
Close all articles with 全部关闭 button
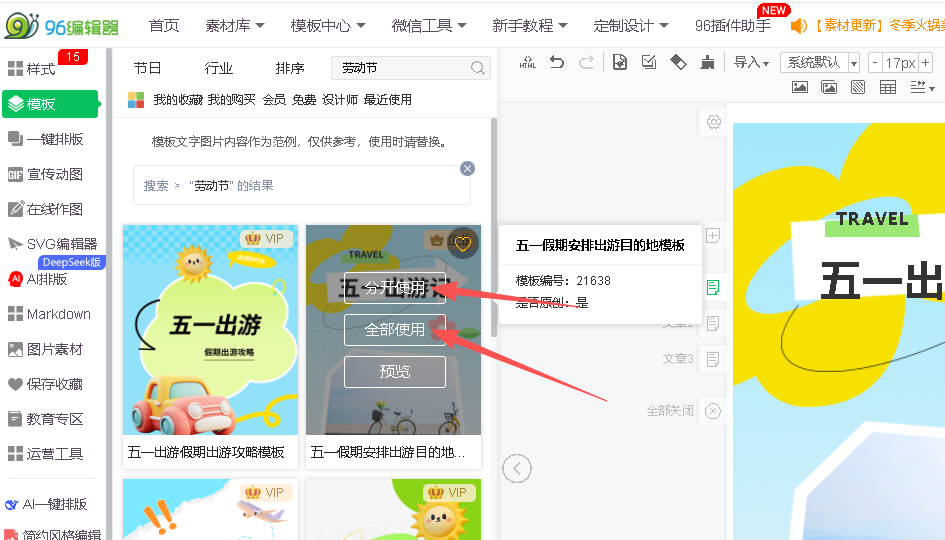[712, 411]
